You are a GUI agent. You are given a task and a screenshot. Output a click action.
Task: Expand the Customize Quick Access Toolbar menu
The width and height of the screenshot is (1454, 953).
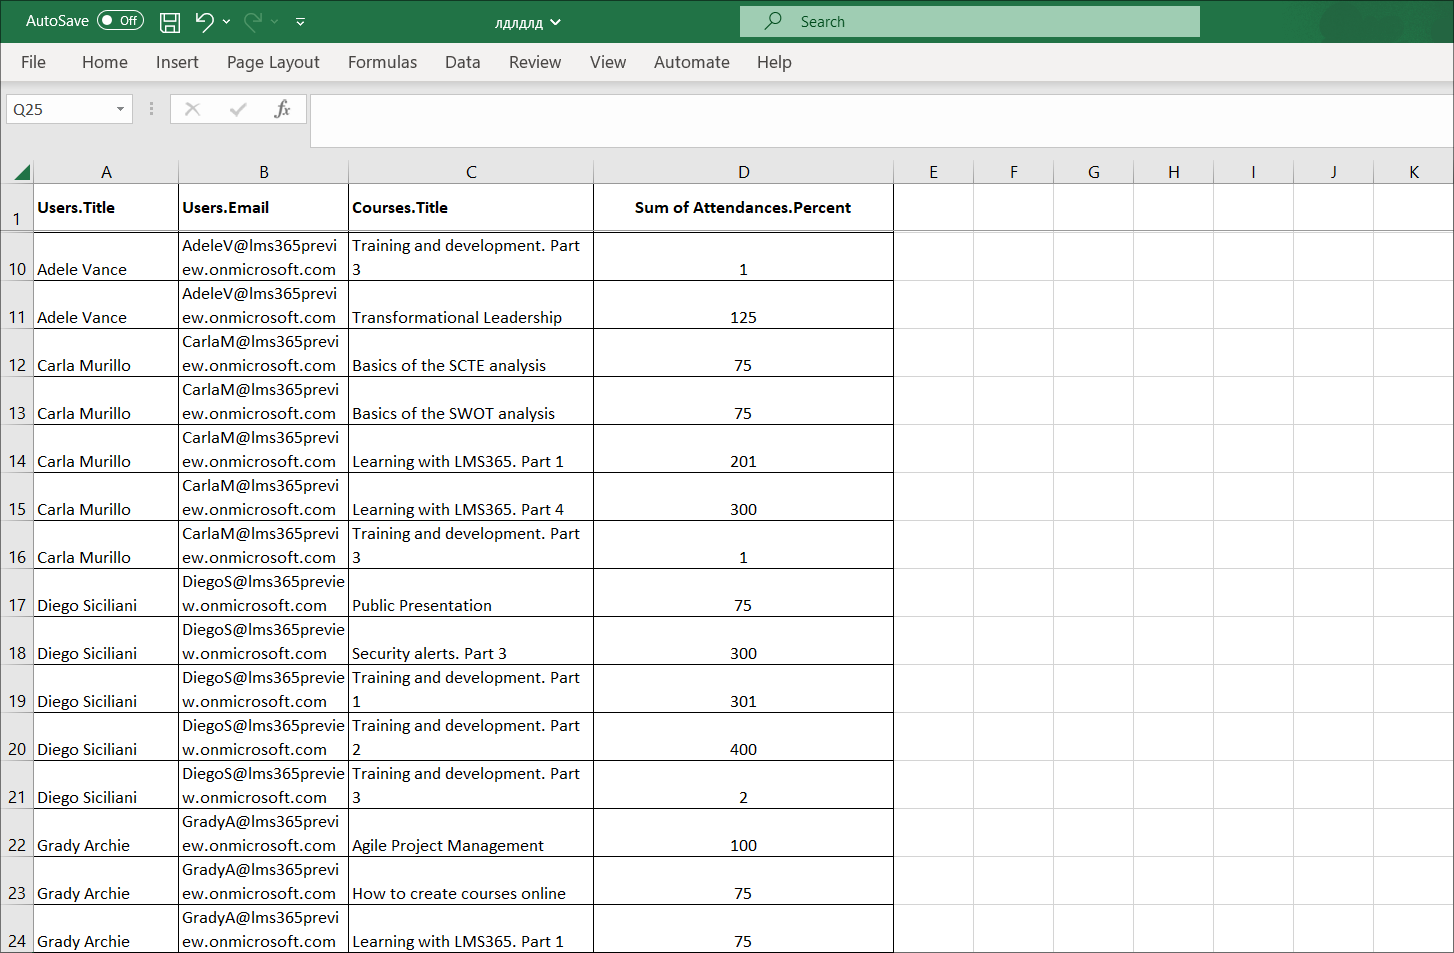click(301, 21)
